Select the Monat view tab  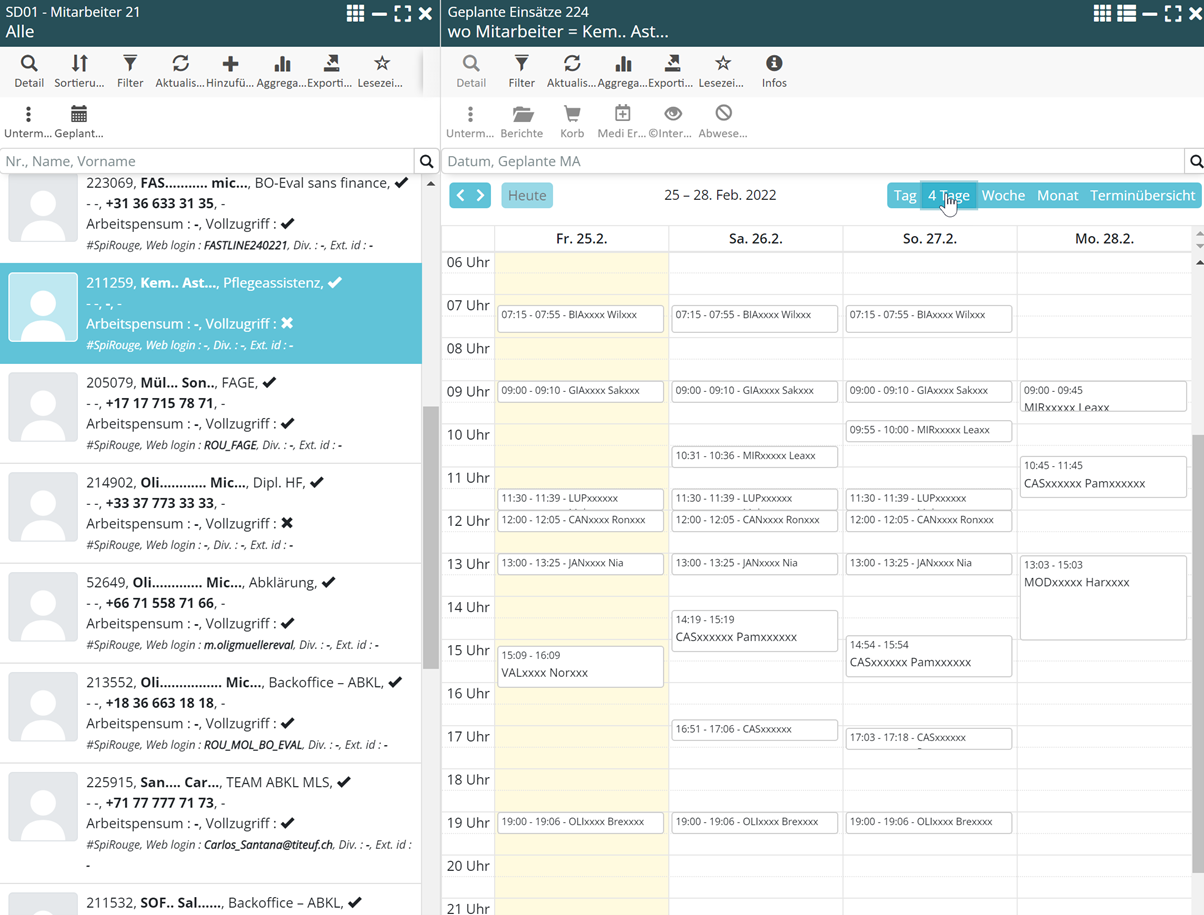point(1057,196)
